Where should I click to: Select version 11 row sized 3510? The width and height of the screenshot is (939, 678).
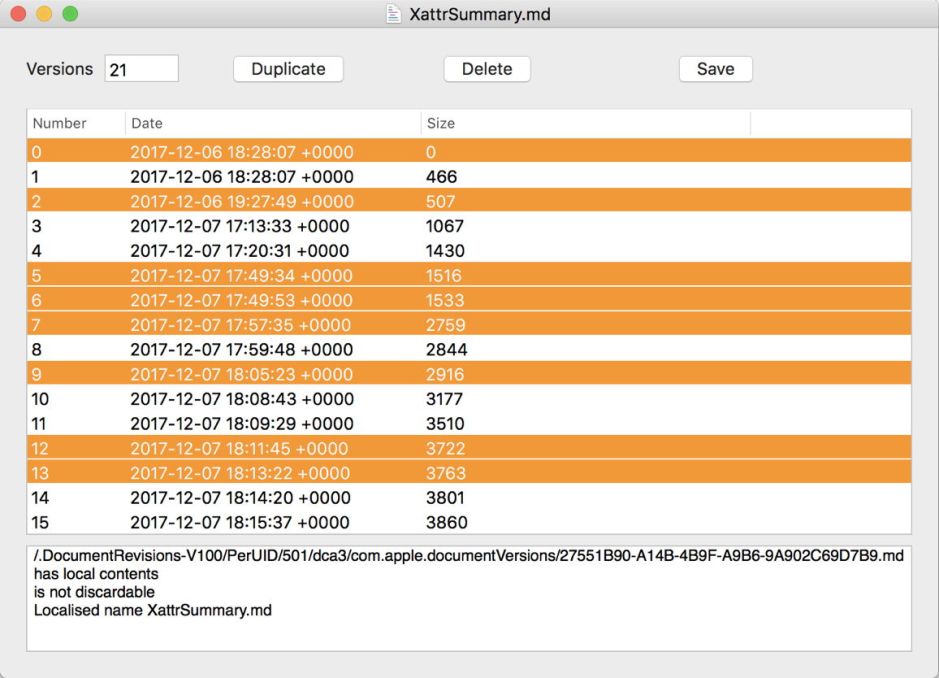tap(240, 424)
